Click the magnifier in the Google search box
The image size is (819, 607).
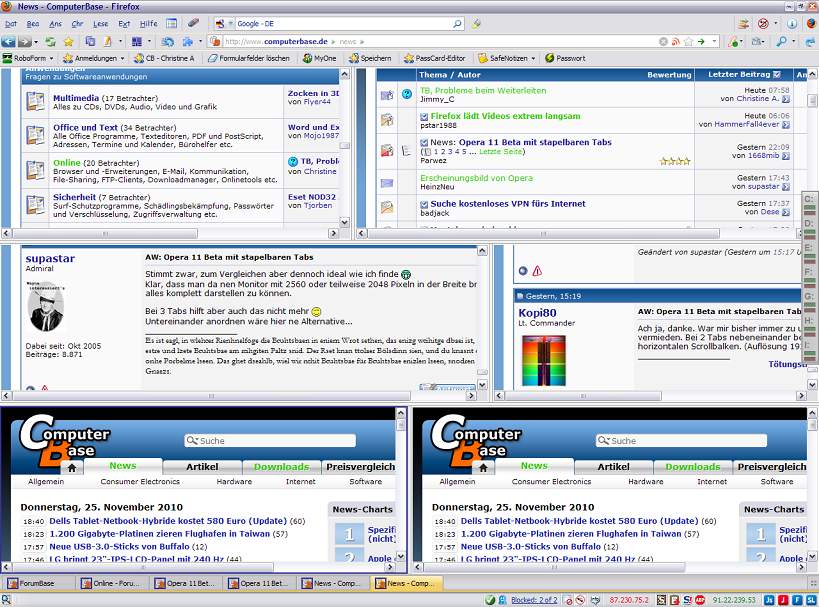pos(457,24)
